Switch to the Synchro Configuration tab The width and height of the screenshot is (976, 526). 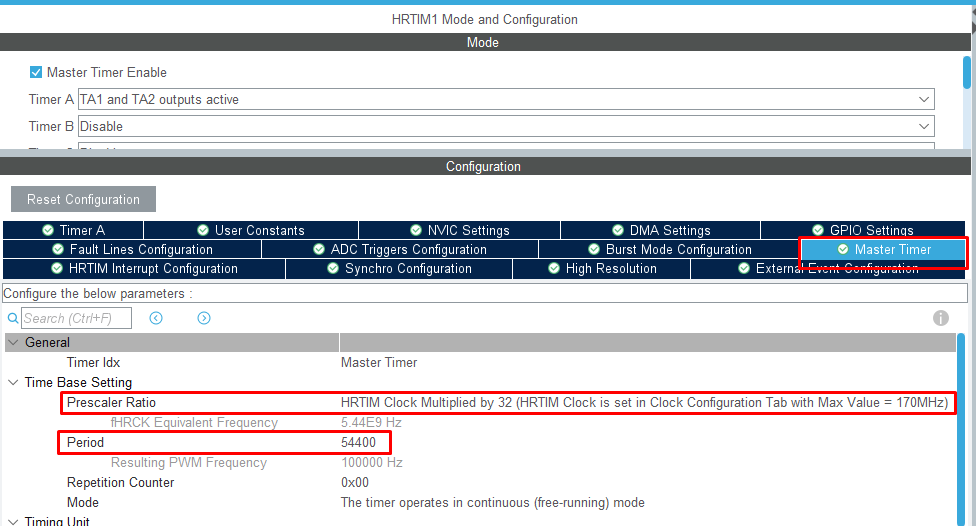point(399,268)
